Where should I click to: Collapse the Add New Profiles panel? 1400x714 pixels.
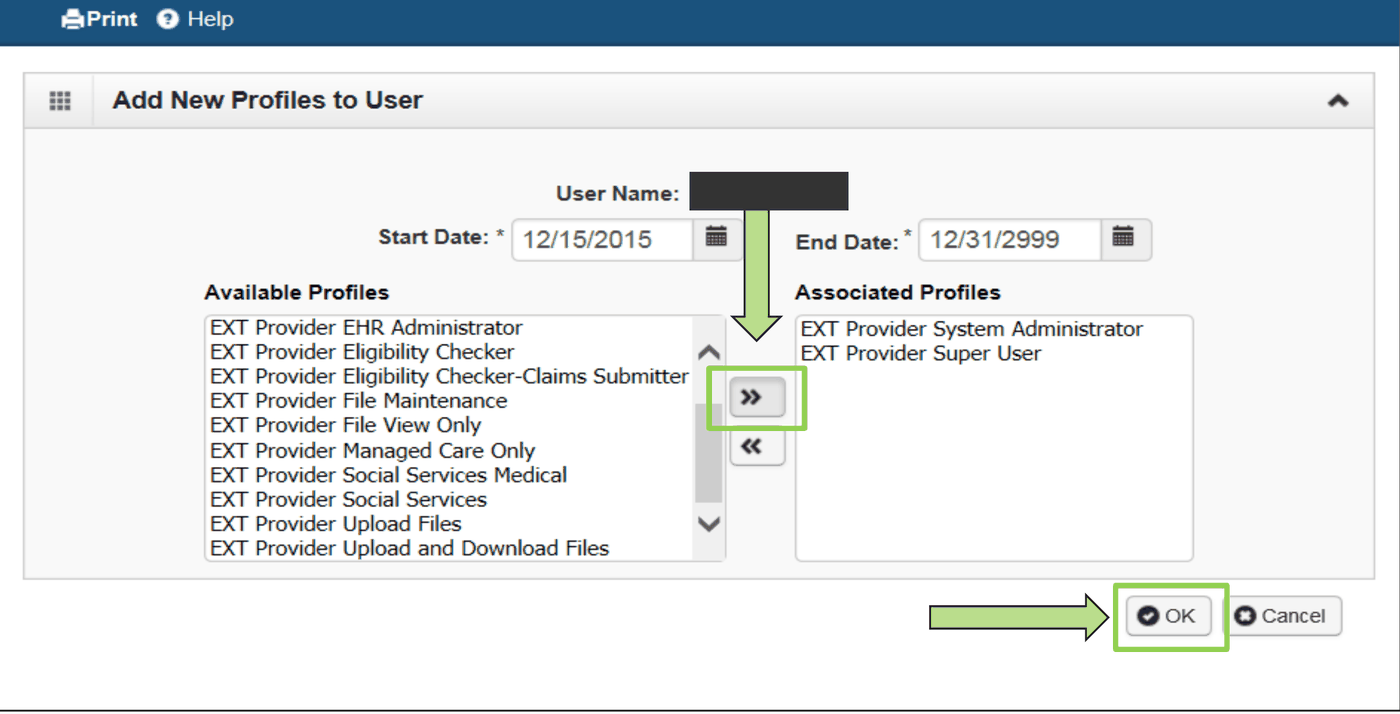(x=1337, y=101)
